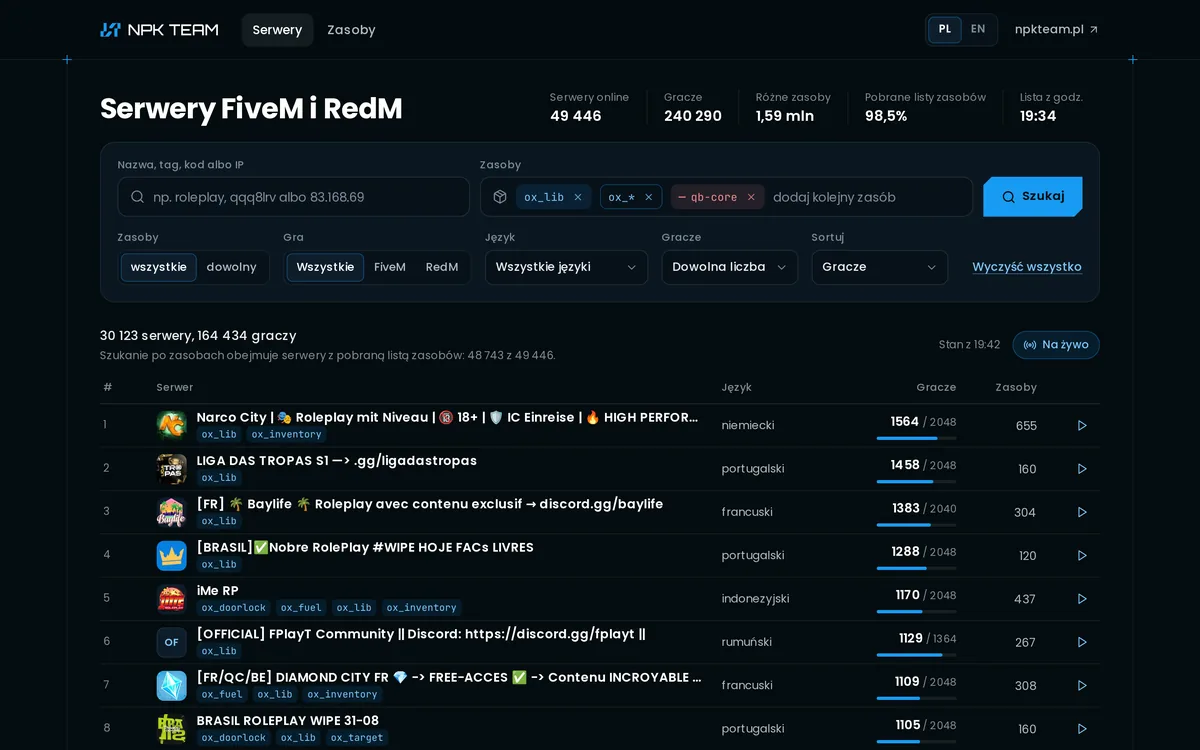Select 'Wszystkie' in the Gra filter
The width and height of the screenshot is (1200, 750).
325,267
